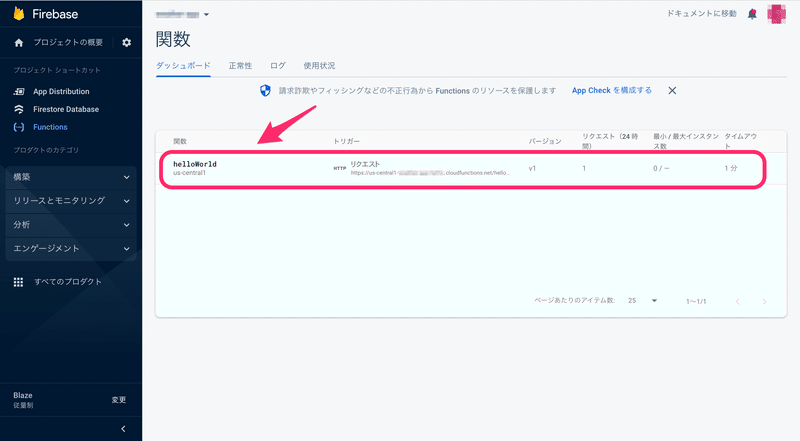The image size is (800, 441).
Task: Open notifications bell icon
Action: tap(752, 14)
